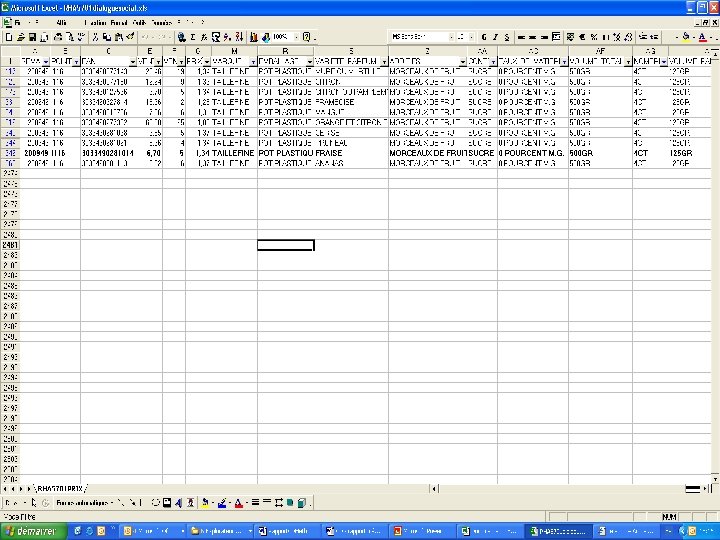Increase indent of cell content
The height and width of the screenshot is (540, 720).
tap(654, 37)
